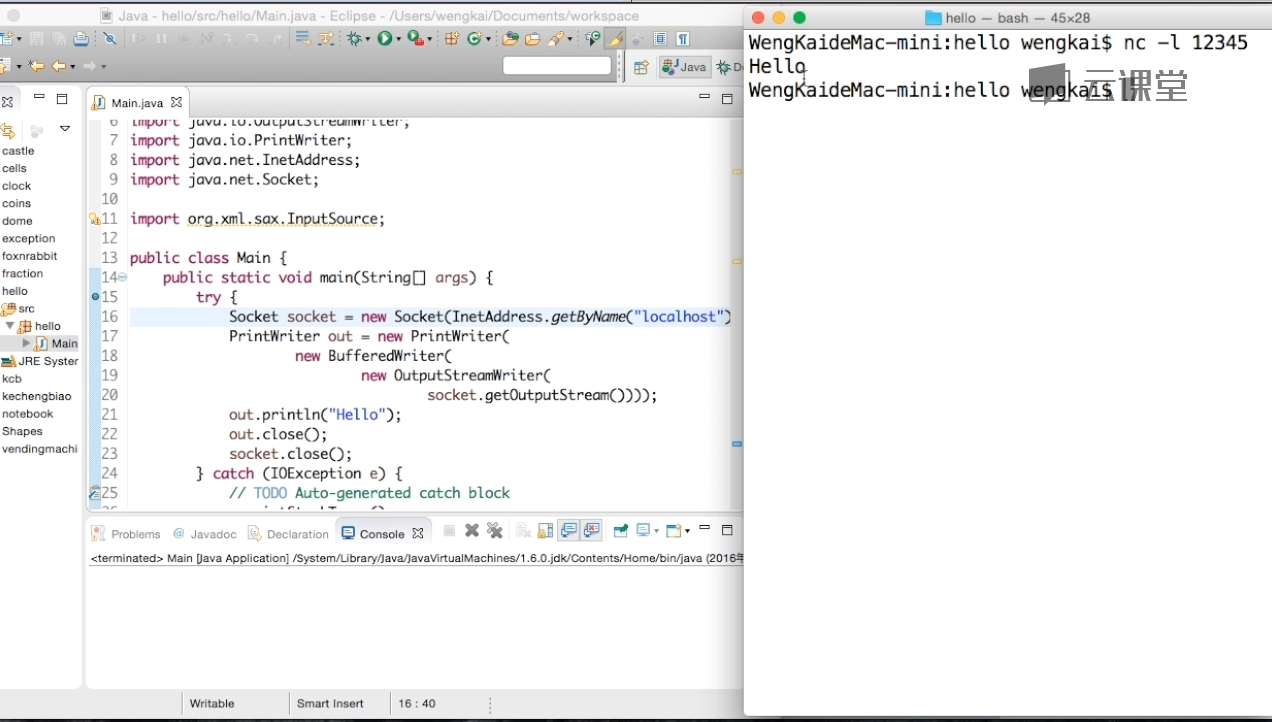The image size is (1272, 722).
Task: Collapse the hello package tree node
Action: pos(10,326)
